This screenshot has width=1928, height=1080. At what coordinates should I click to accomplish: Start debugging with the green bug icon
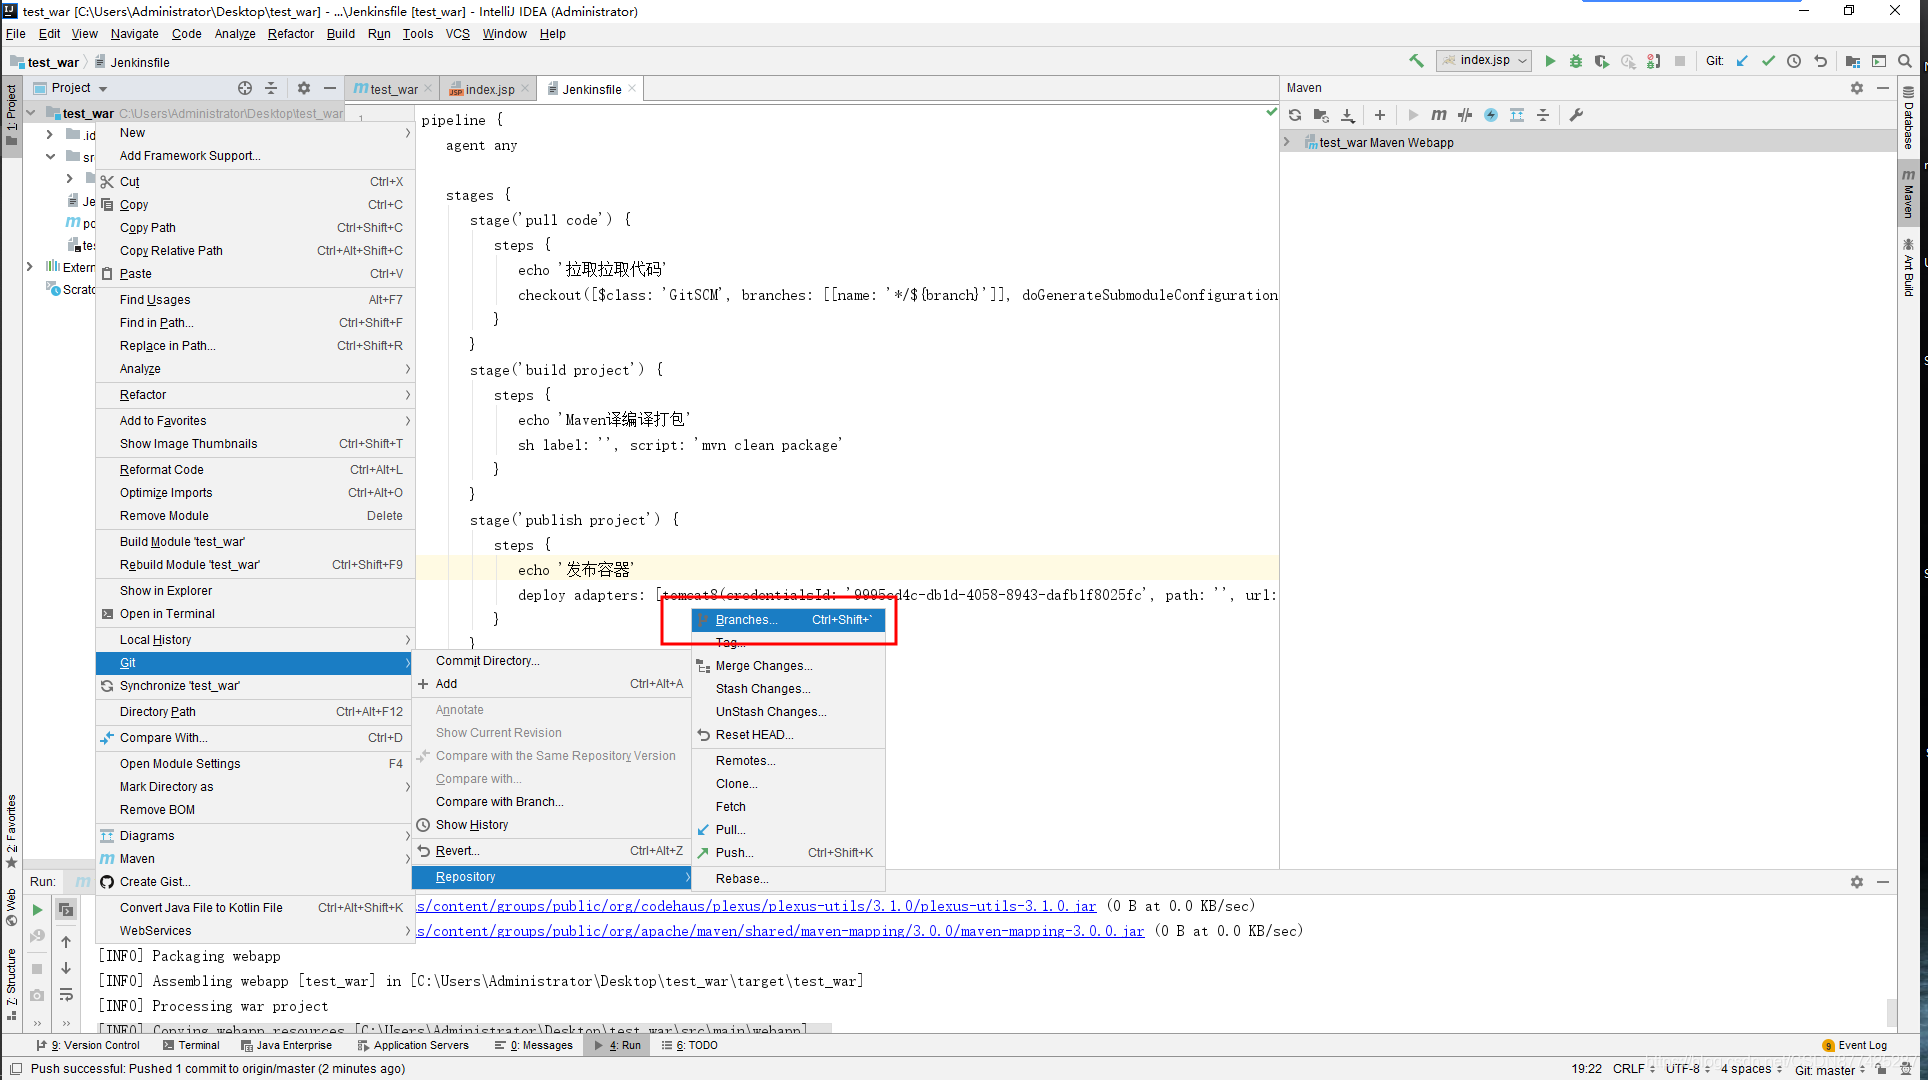(1576, 61)
